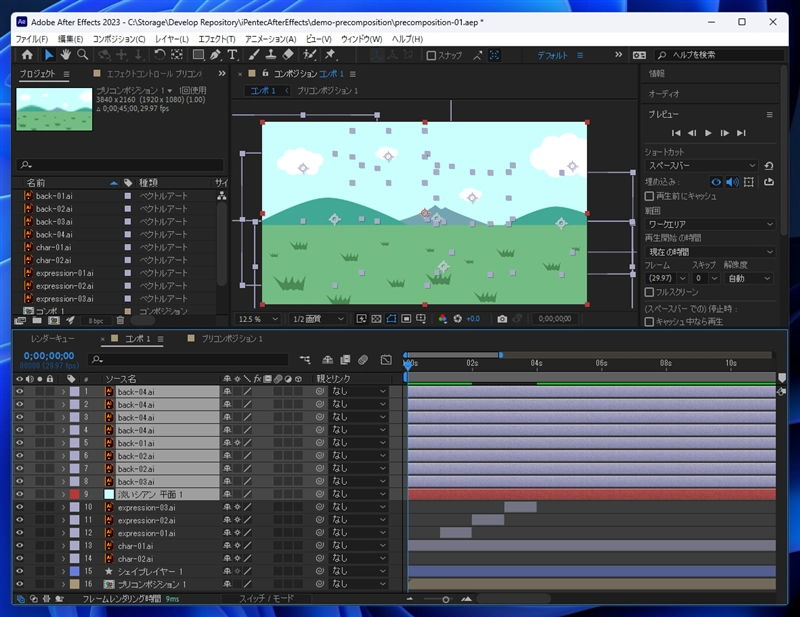Enable キャッシュ中なら再生 checkbox

coord(649,322)
